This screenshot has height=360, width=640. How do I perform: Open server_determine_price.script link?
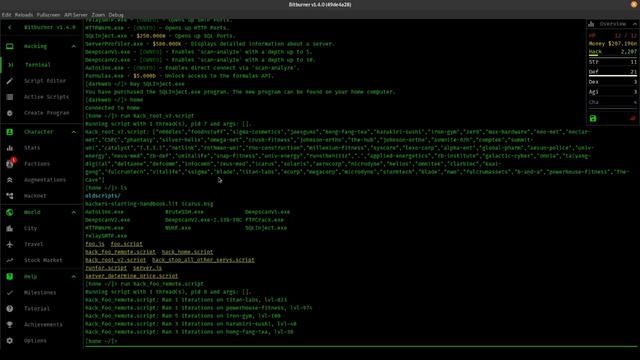pos(131,276)
